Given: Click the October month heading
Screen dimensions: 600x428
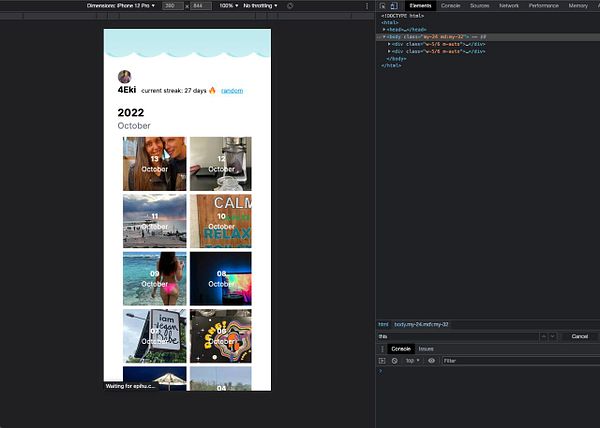Looking at the screenshot, I should (x=134, y=126).
